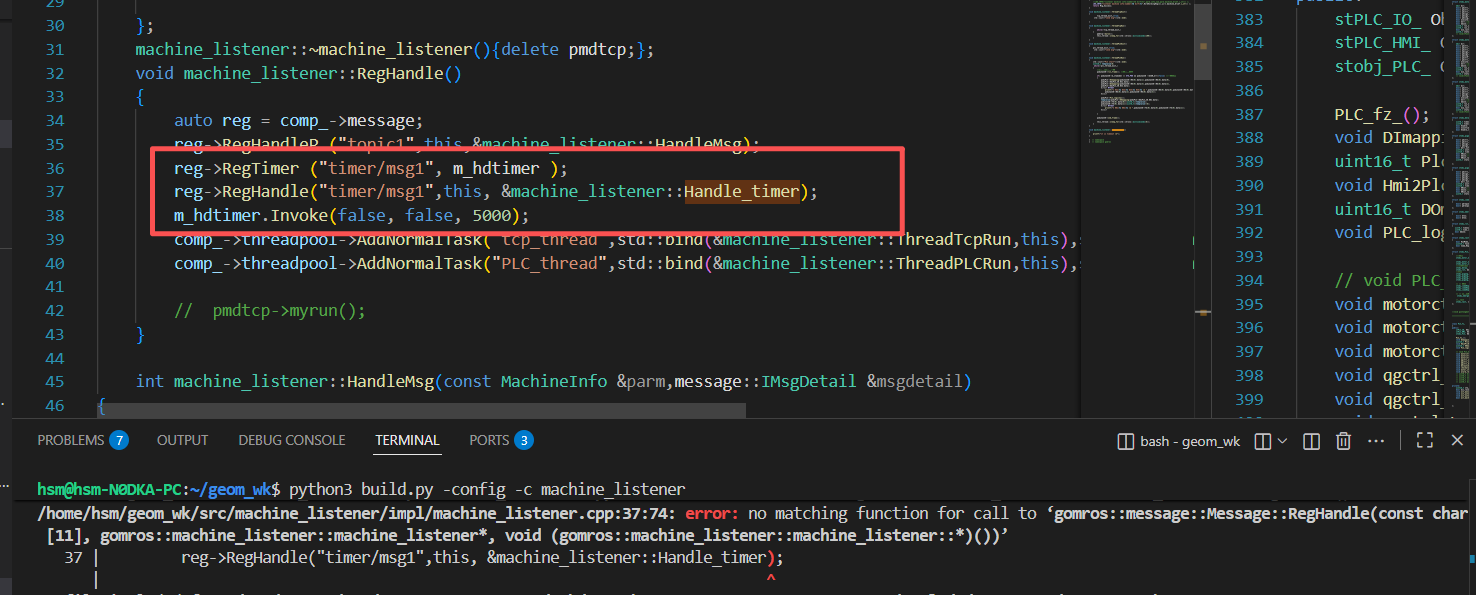
Task: Click the python3 build.py command line
Action: coord(487,489)
